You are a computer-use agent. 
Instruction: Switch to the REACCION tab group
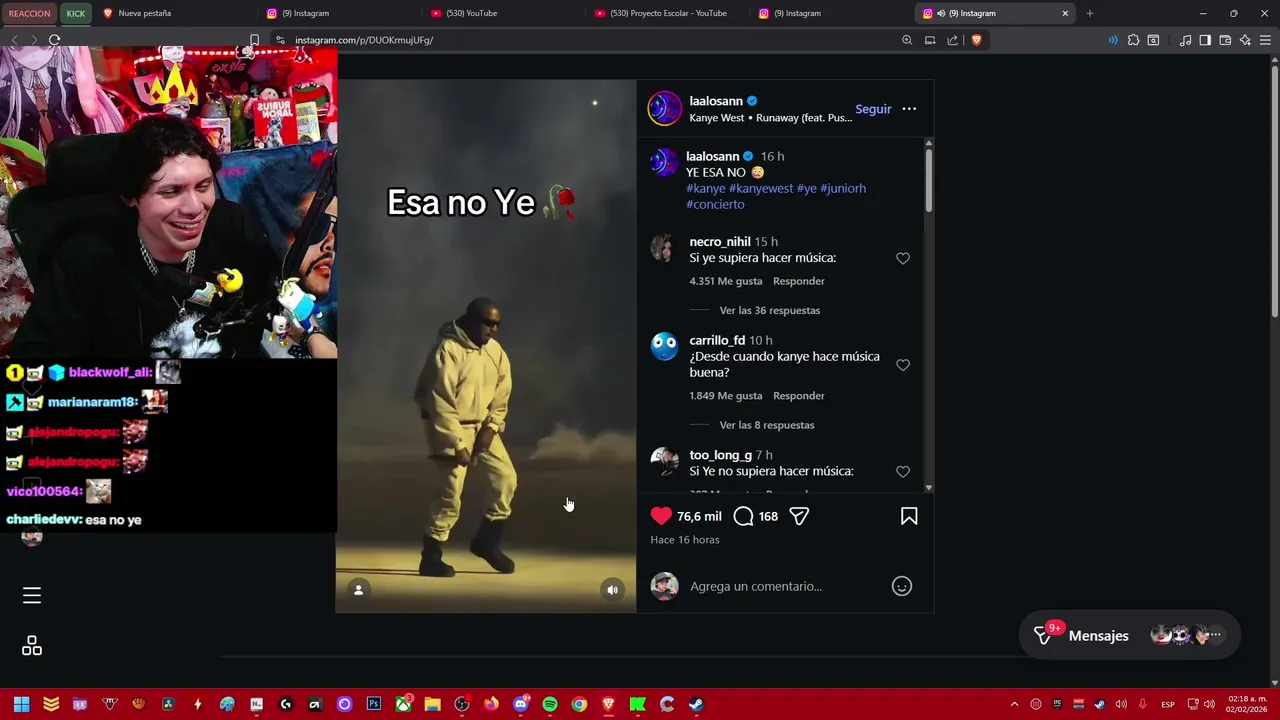coord(29,13)
